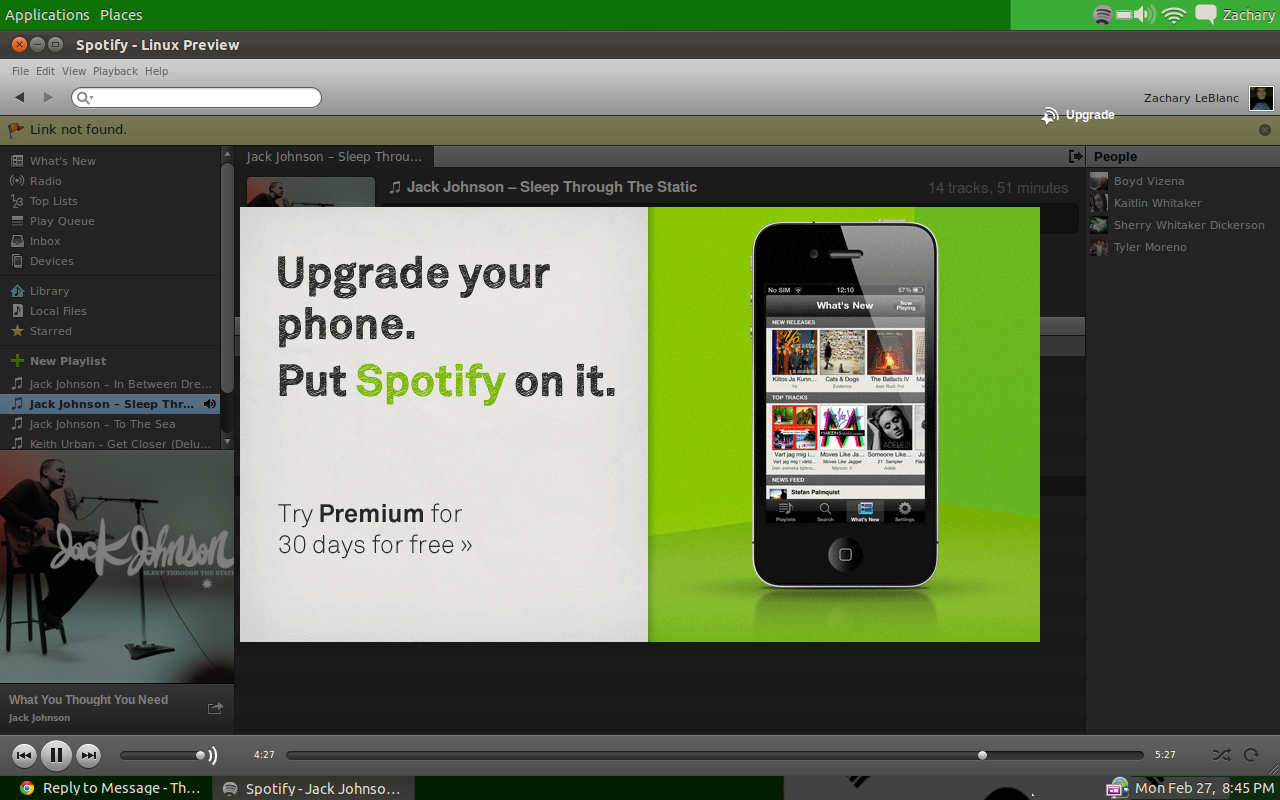Seek in the track progress bar
The width and height of the screenshot is (1280, 800).
(x=714, y=755)
